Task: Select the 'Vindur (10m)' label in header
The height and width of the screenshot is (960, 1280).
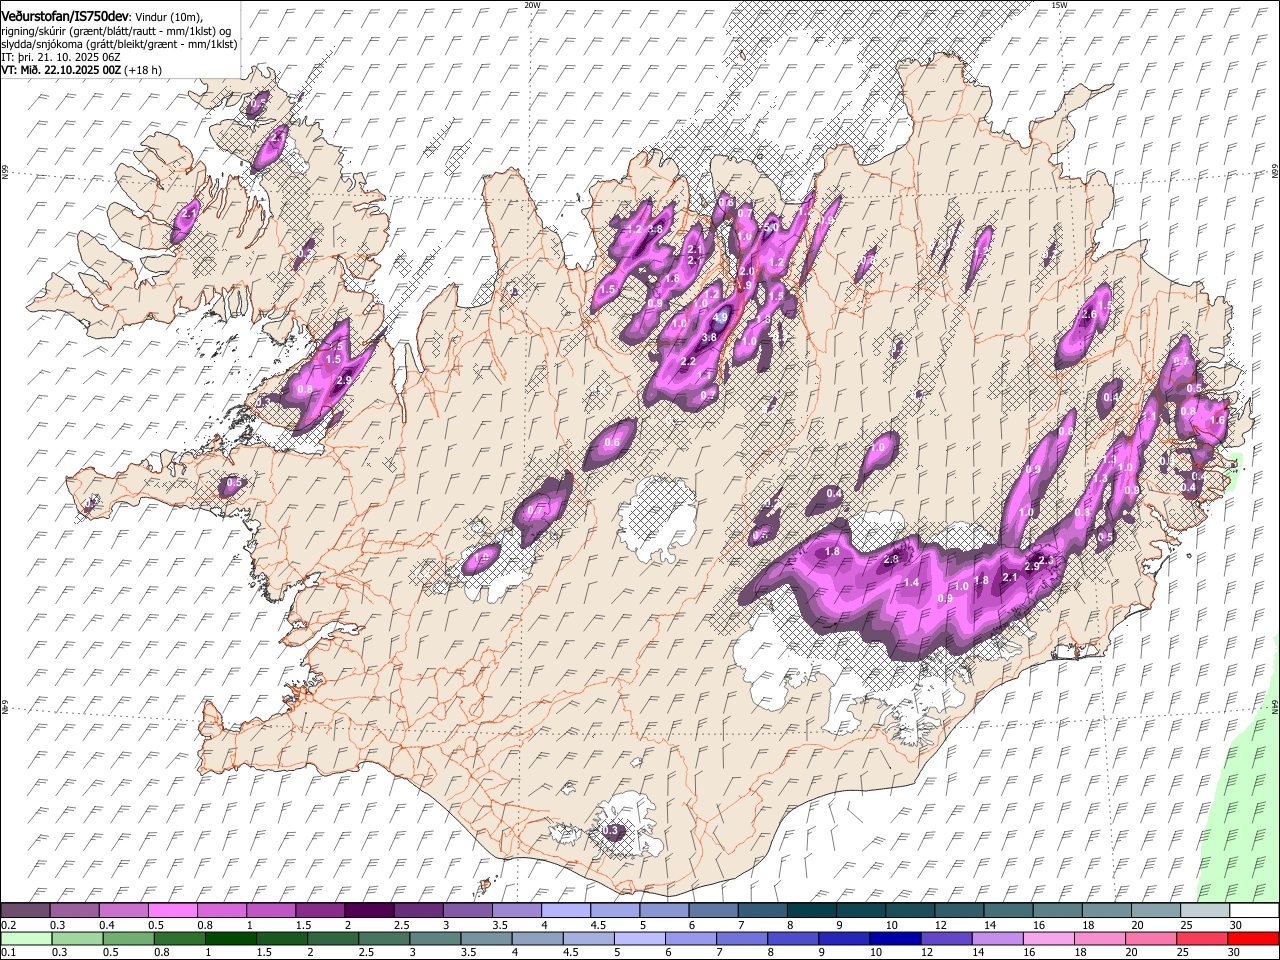Action: pyautogui.click(x=169, y=17)
